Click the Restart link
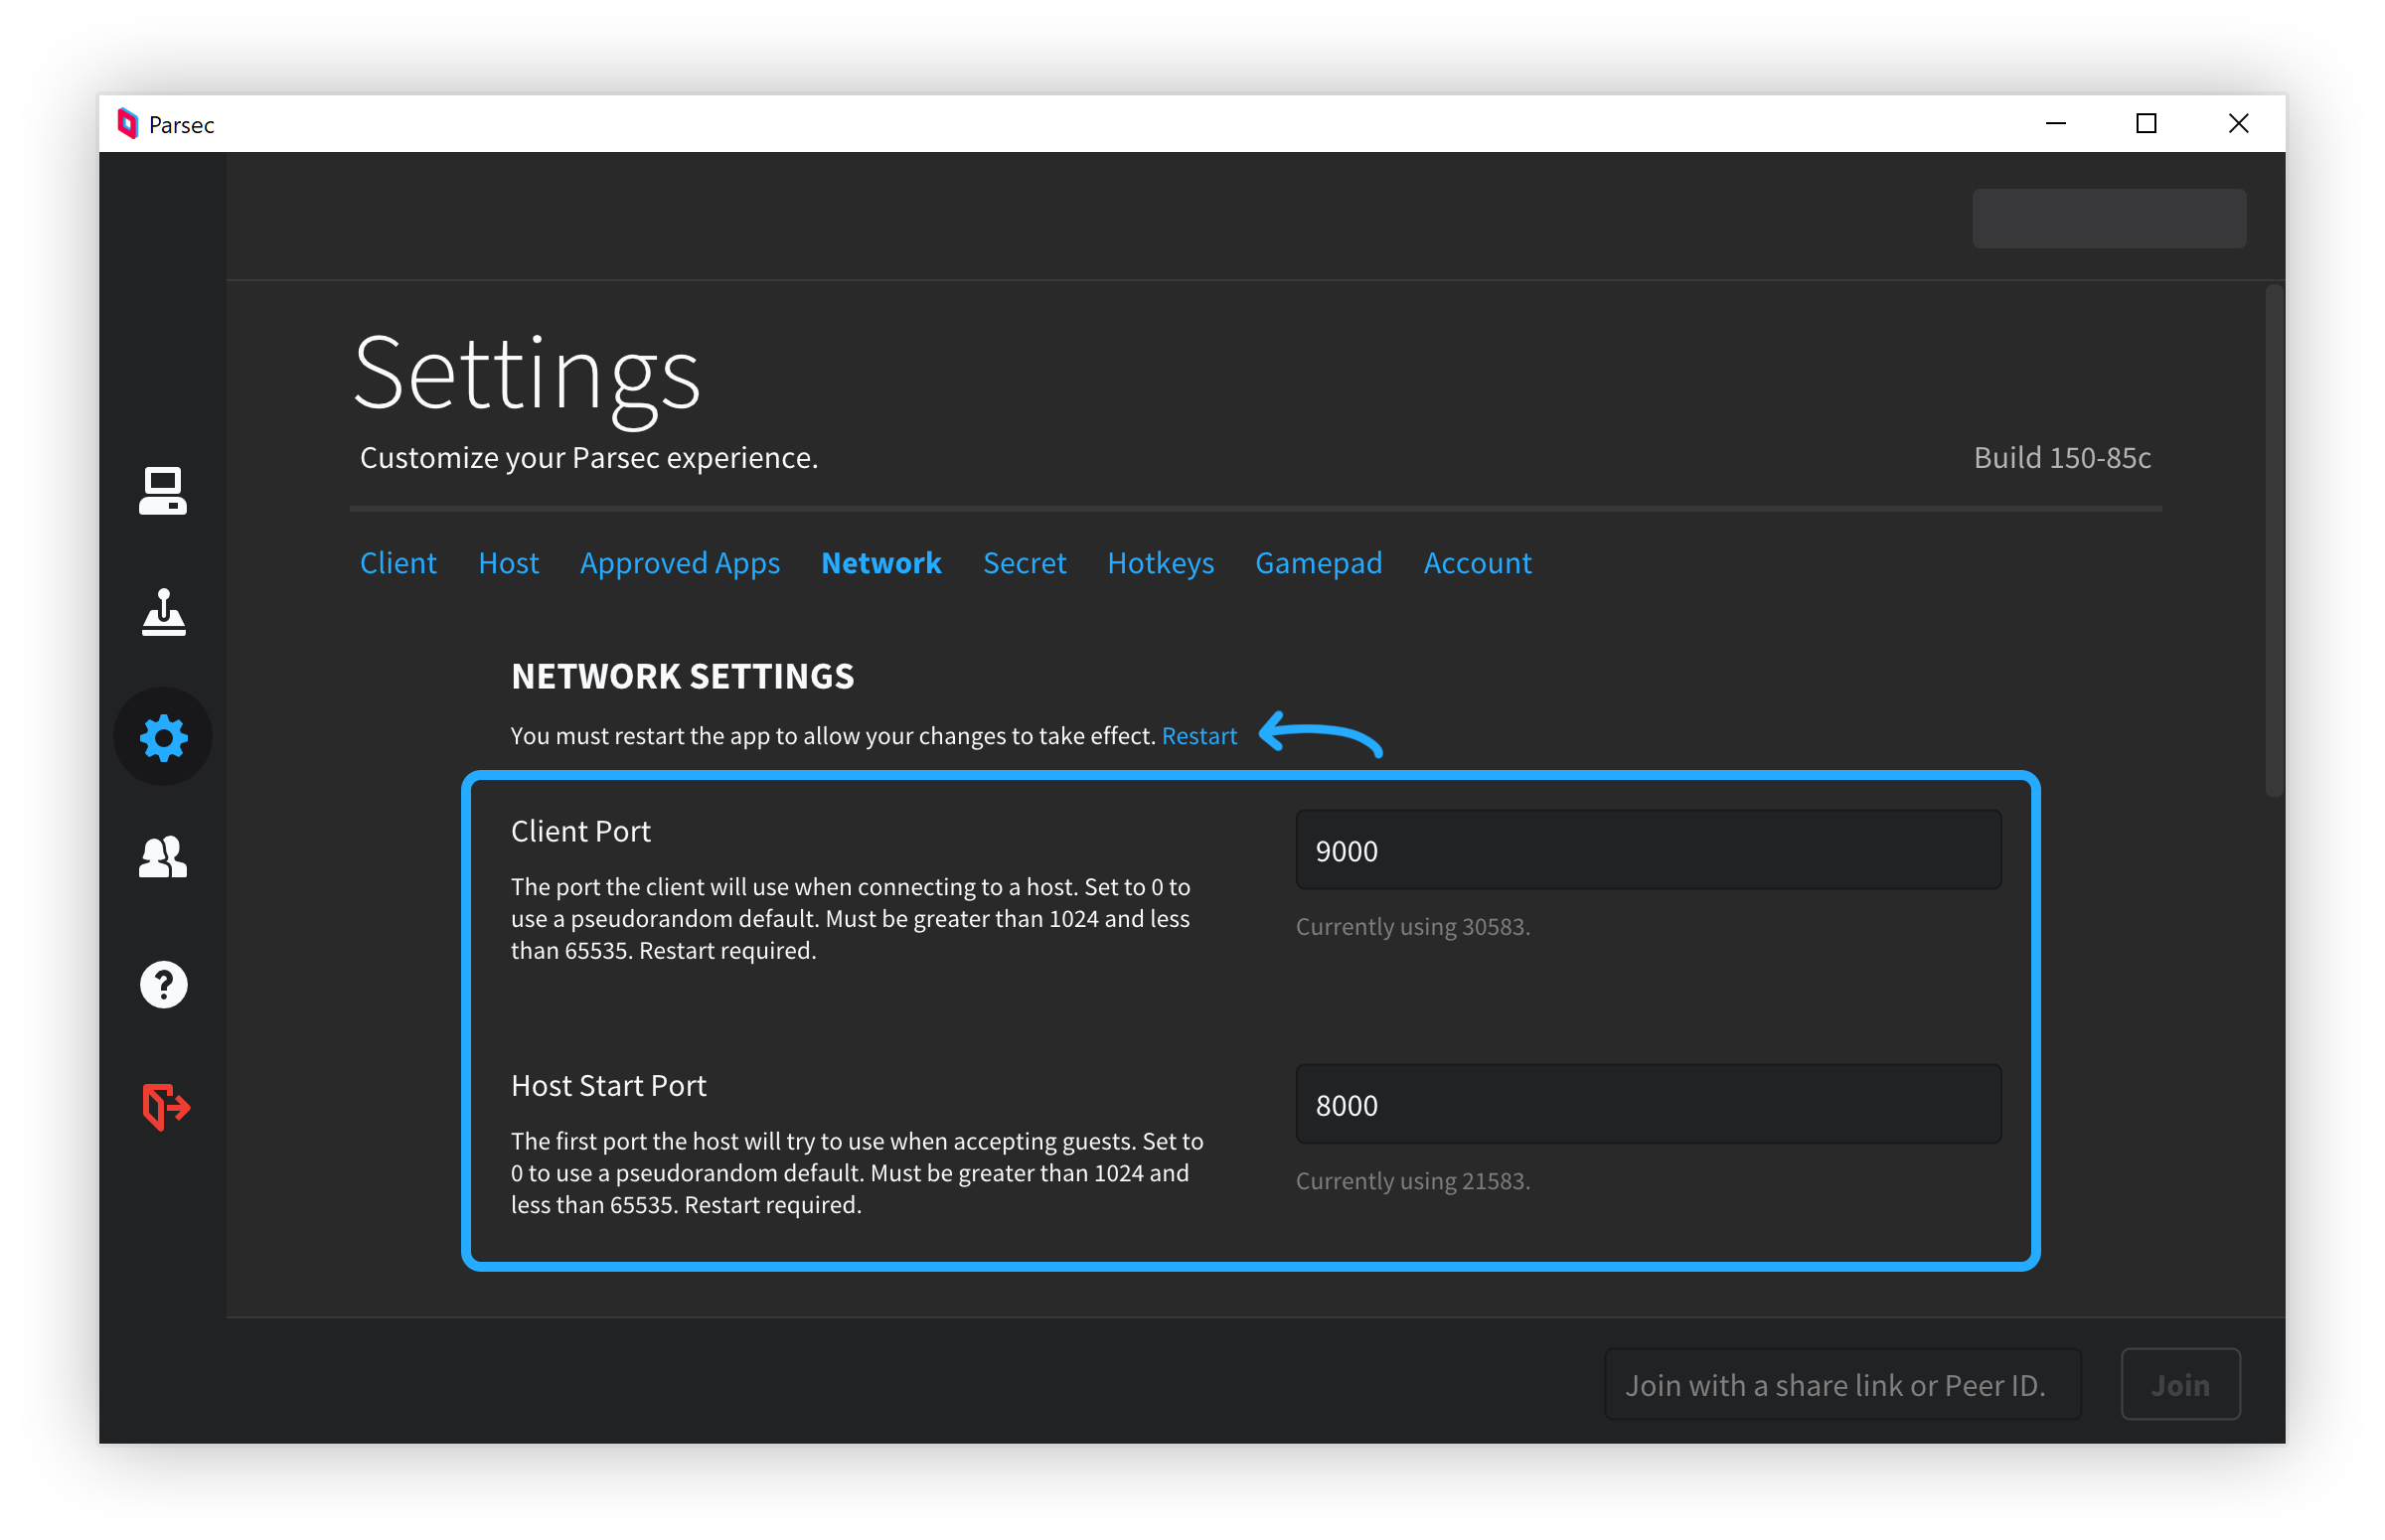The height and width of the screenshot is (1540, 2385). click(1199, 736)
